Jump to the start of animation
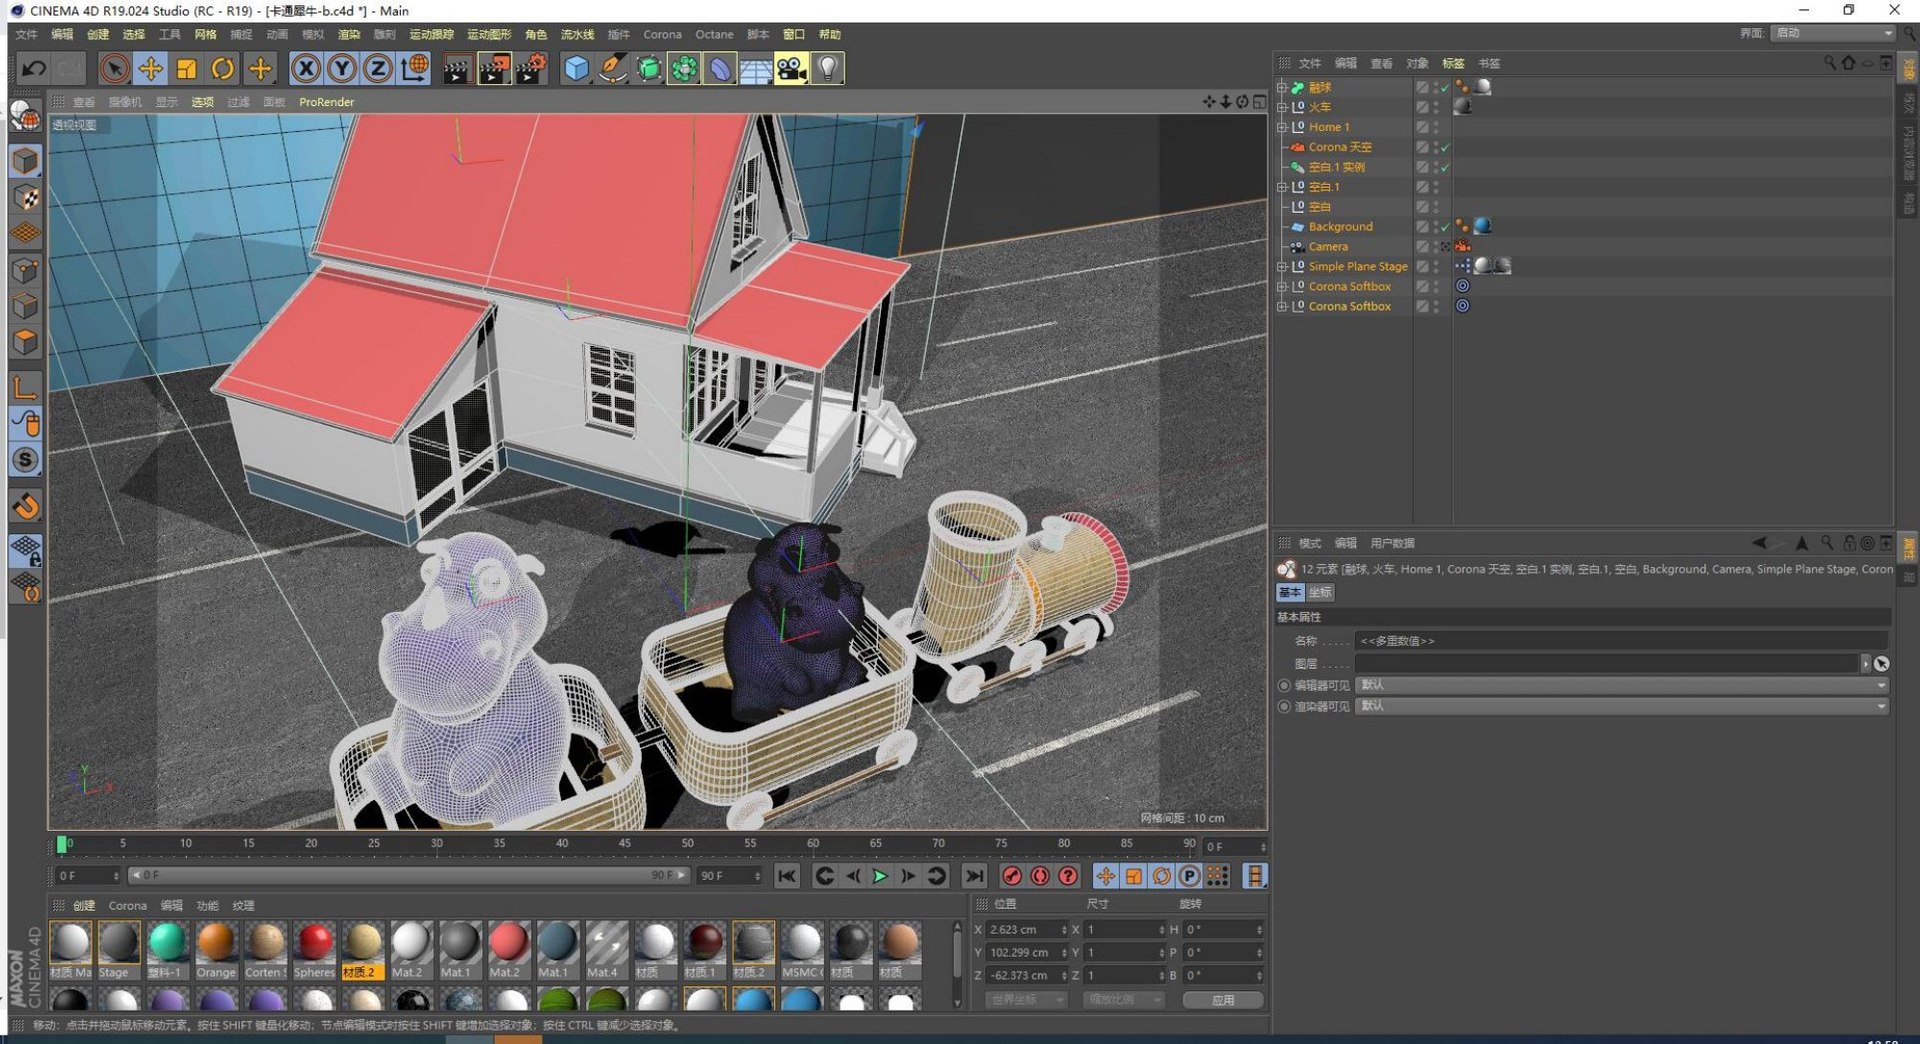The image size is (1920, 1044). pos(787,876)
